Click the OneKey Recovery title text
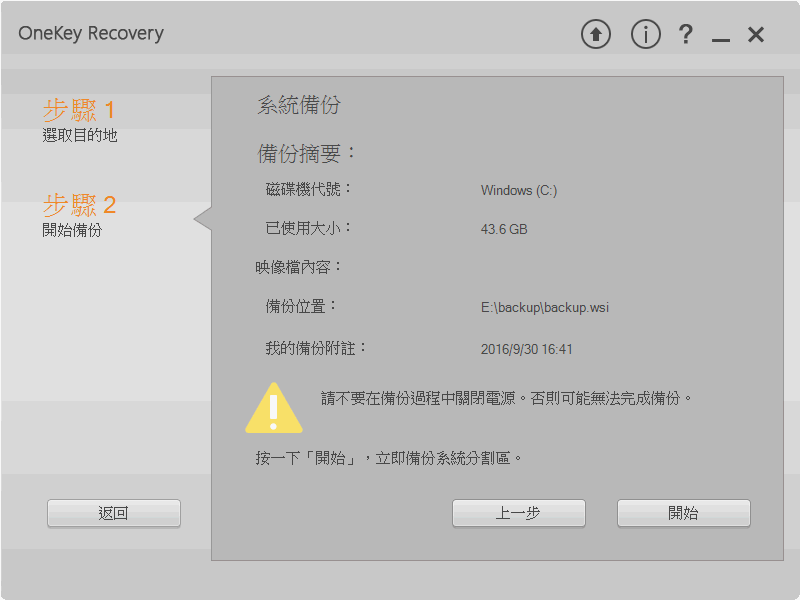This screenshot has width=800, height=600. coord(91,33)
